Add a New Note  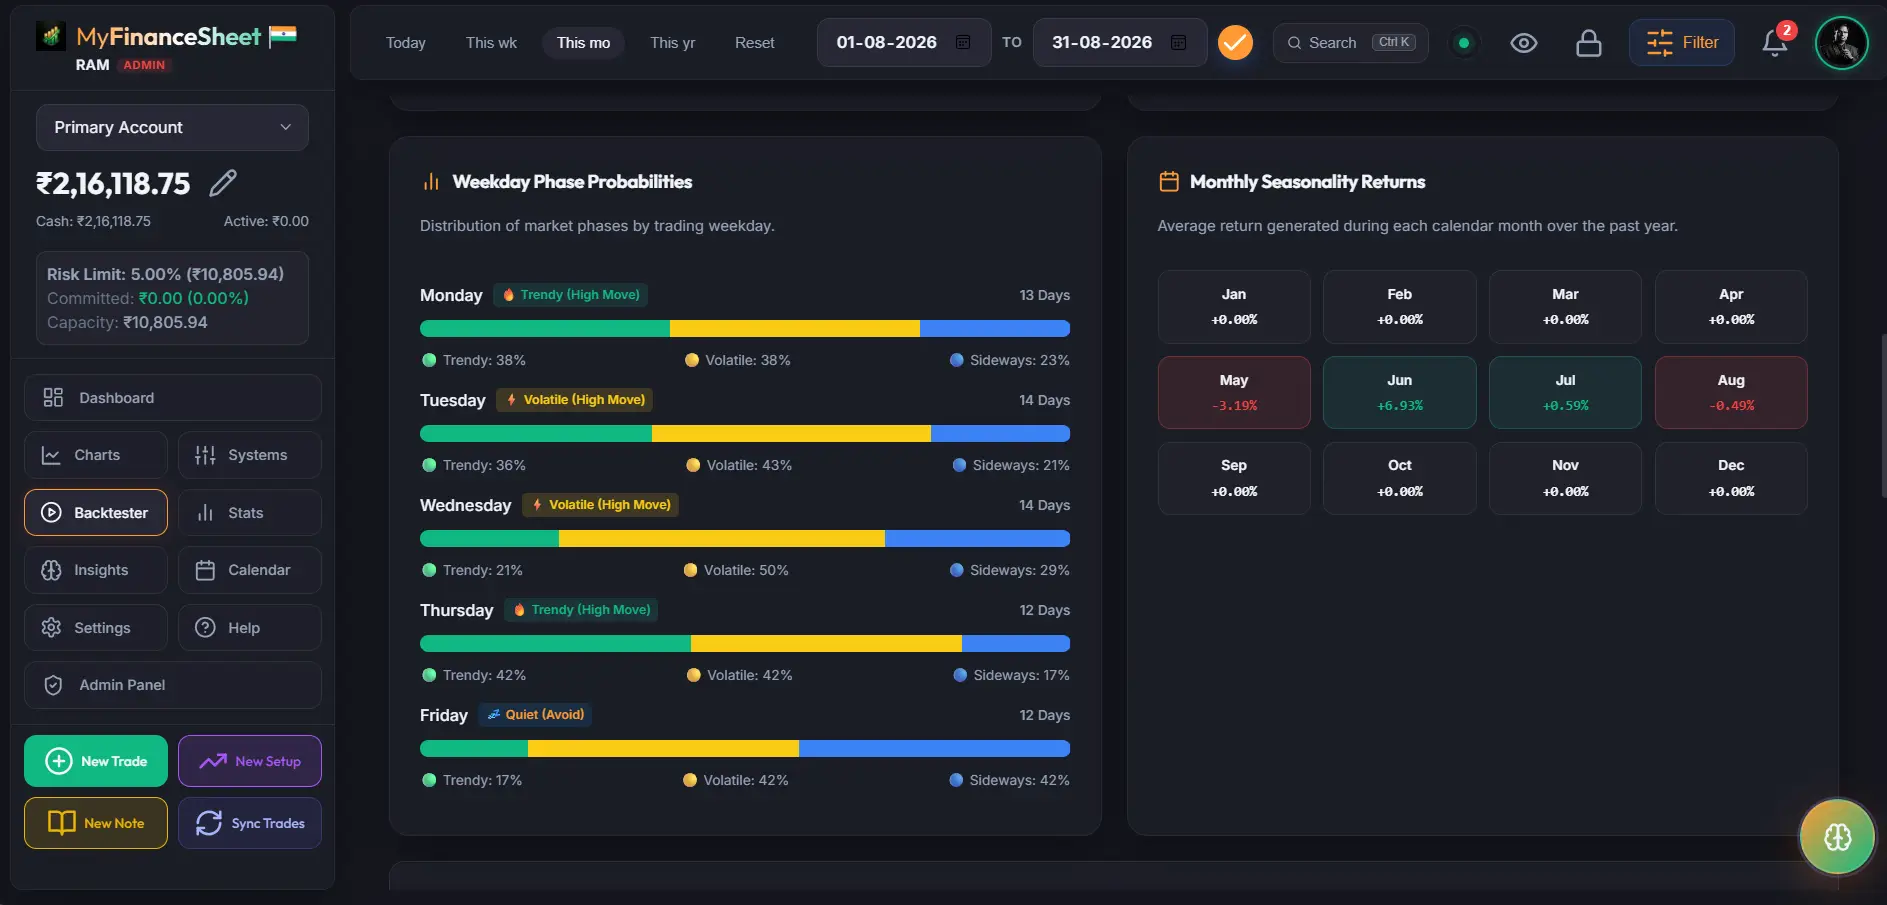point(96,823)
